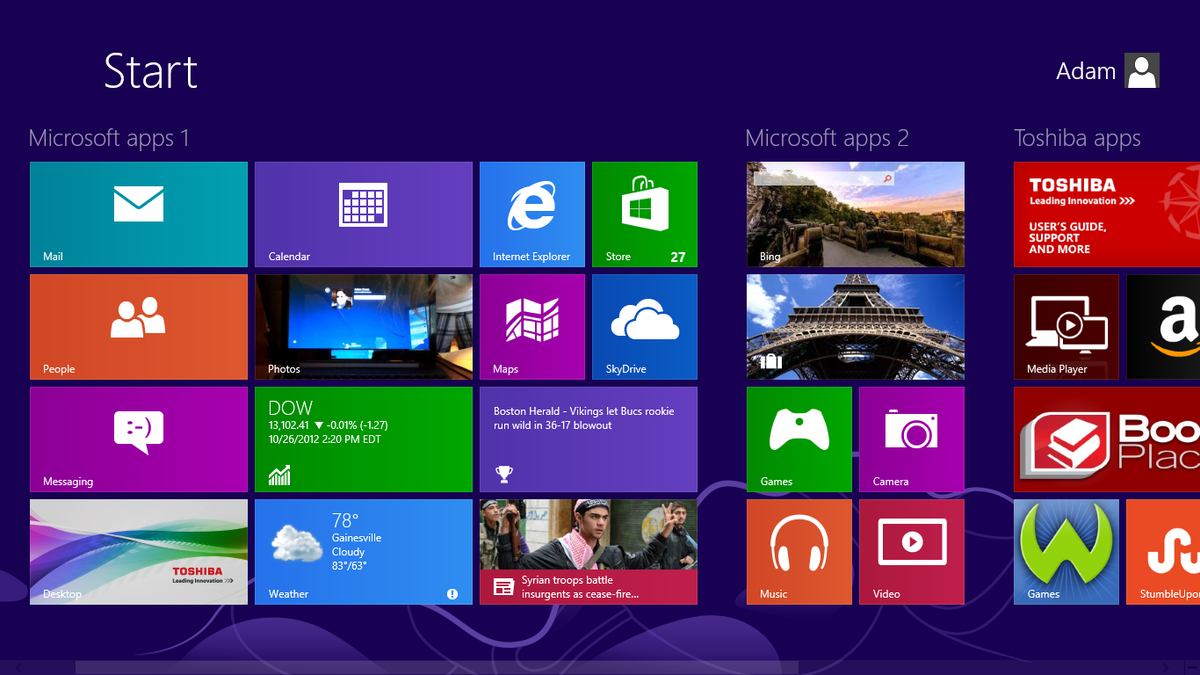Open the Toshiba User's Guide tile
This screenshot has height=675, width=1200.
pyautogui.click(x=1107, y=214)
